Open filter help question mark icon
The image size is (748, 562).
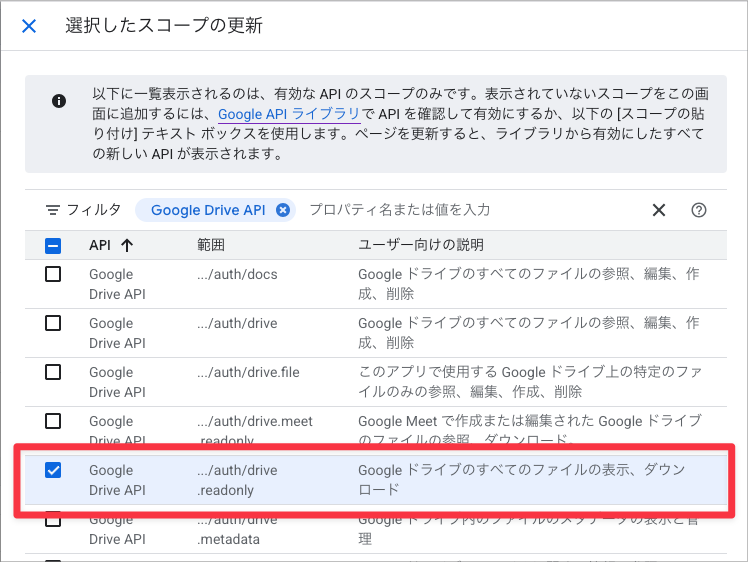[699, 210]
